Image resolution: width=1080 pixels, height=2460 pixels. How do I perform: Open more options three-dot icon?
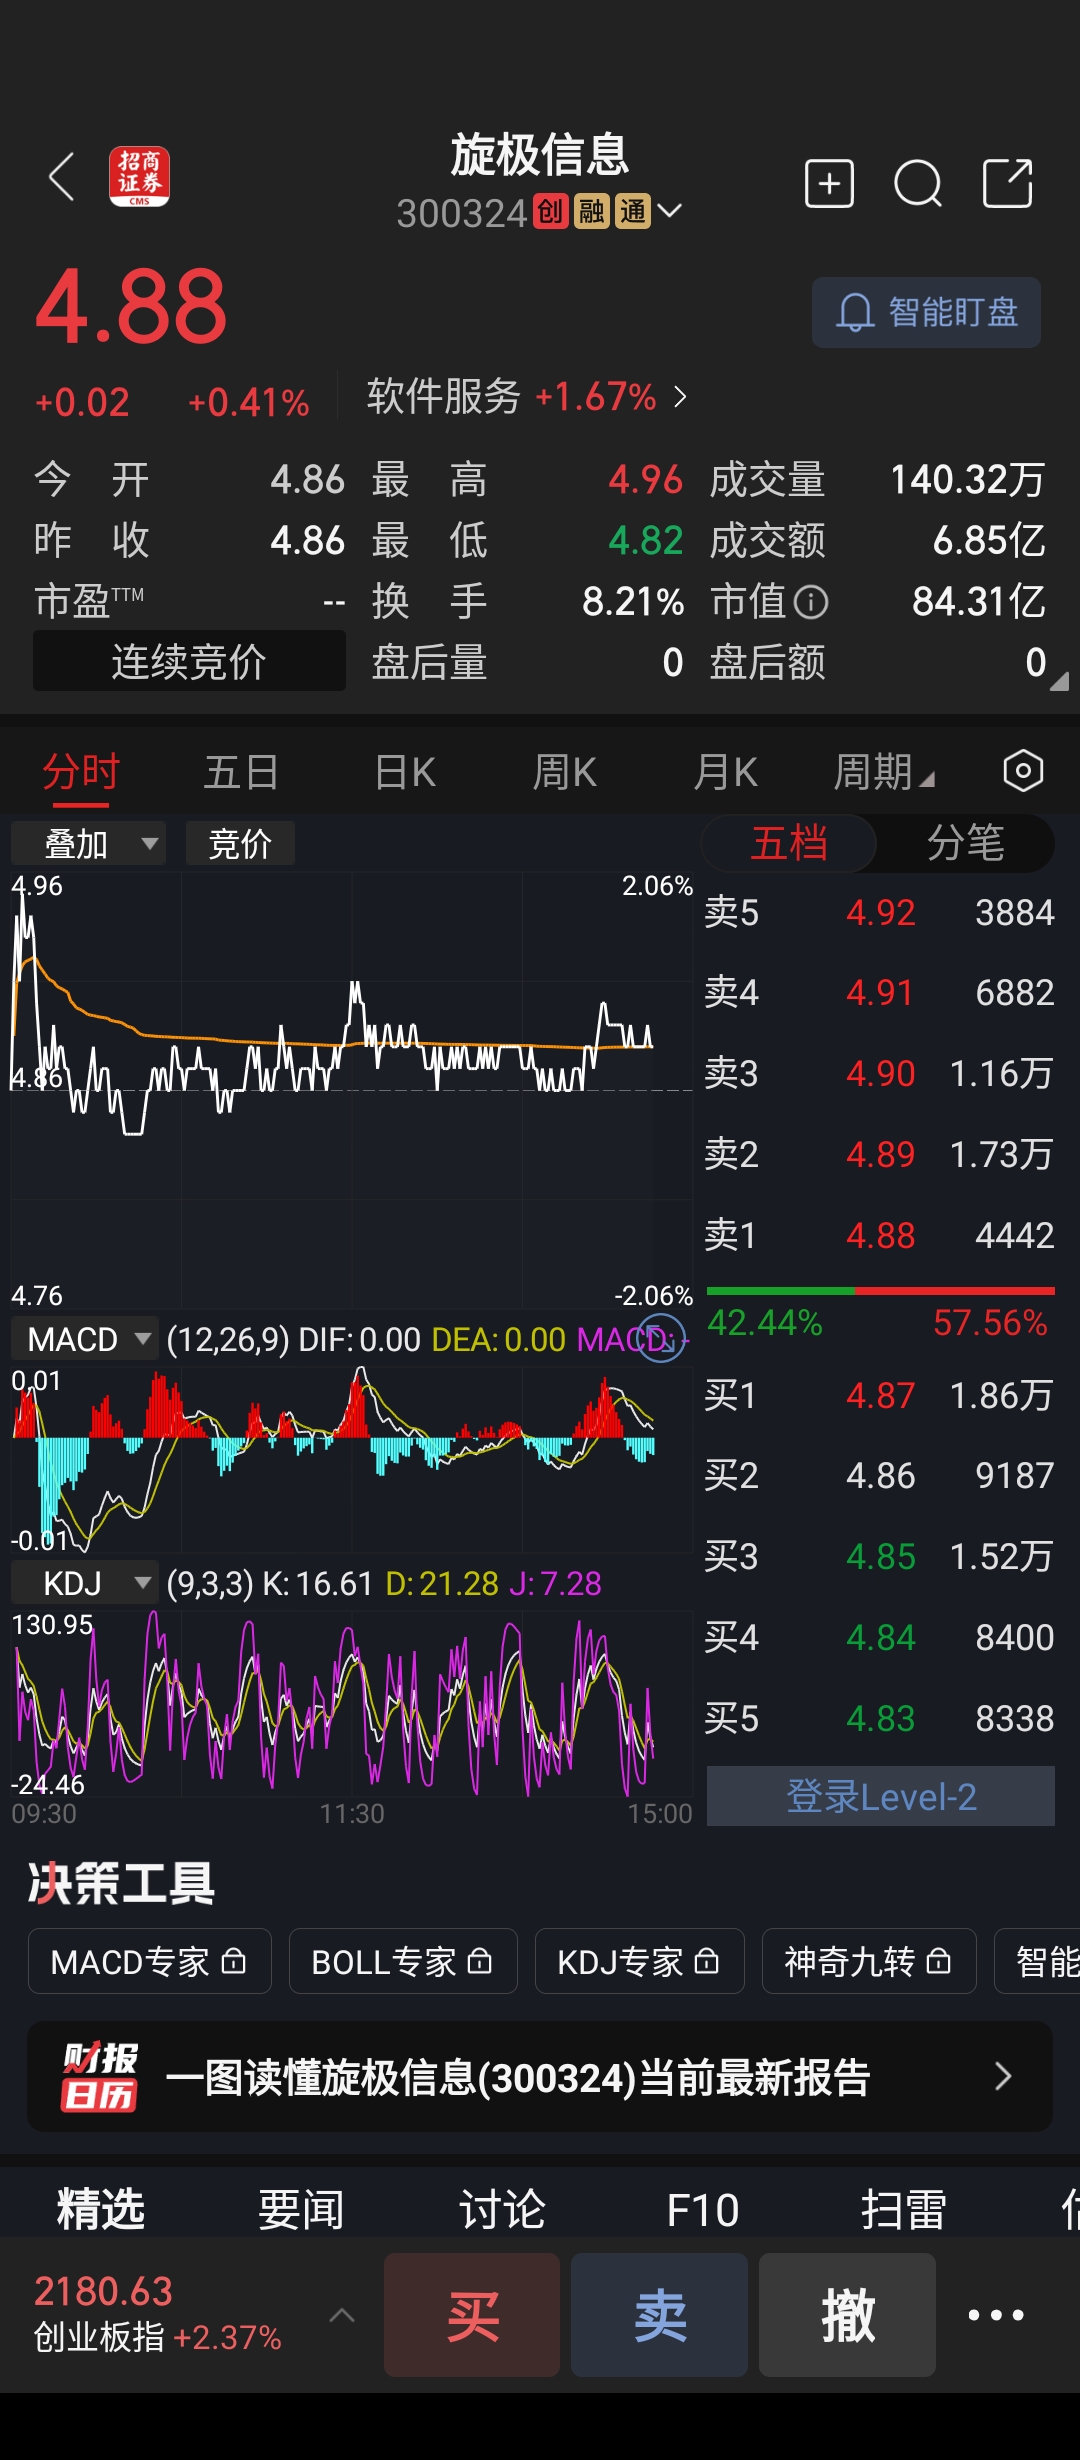[996, 2315]
